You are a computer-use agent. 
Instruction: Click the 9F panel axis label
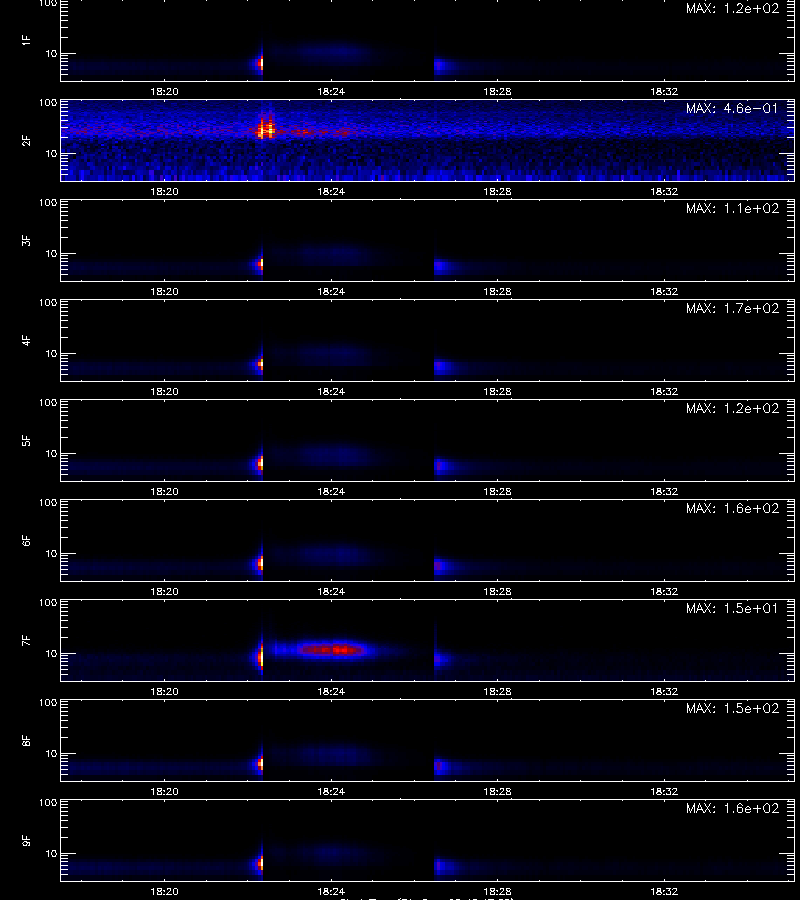tap(26, 840)
